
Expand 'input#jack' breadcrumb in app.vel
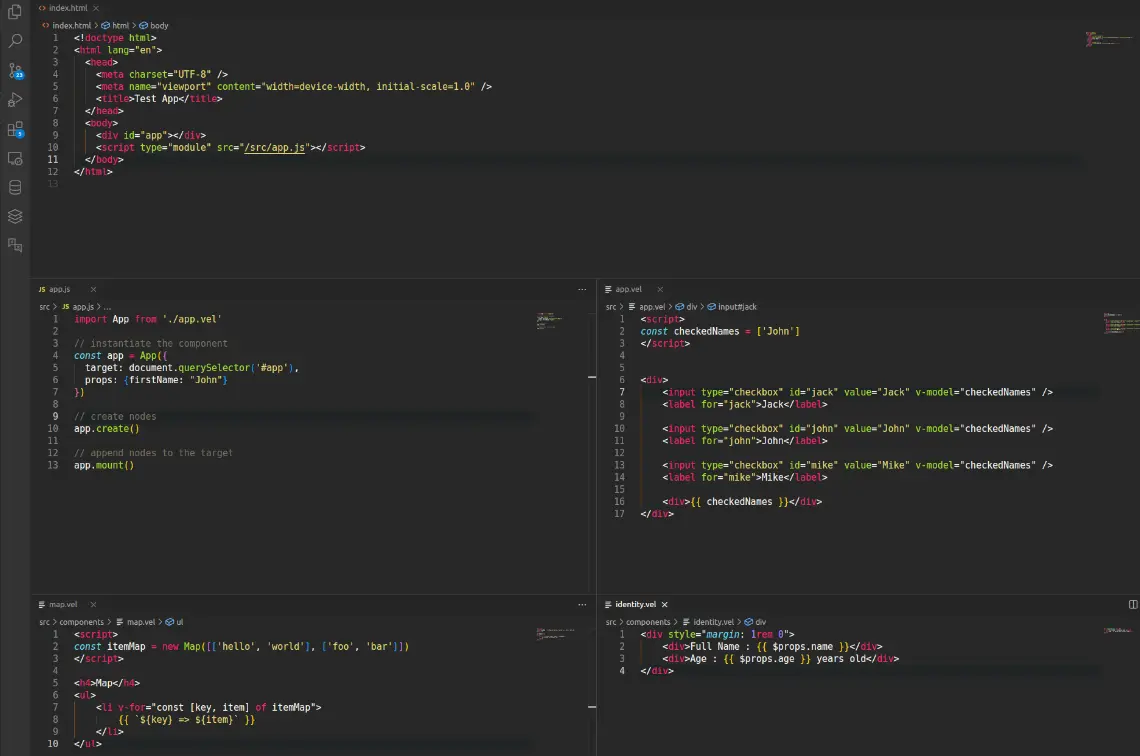click(x=737, y=307)
